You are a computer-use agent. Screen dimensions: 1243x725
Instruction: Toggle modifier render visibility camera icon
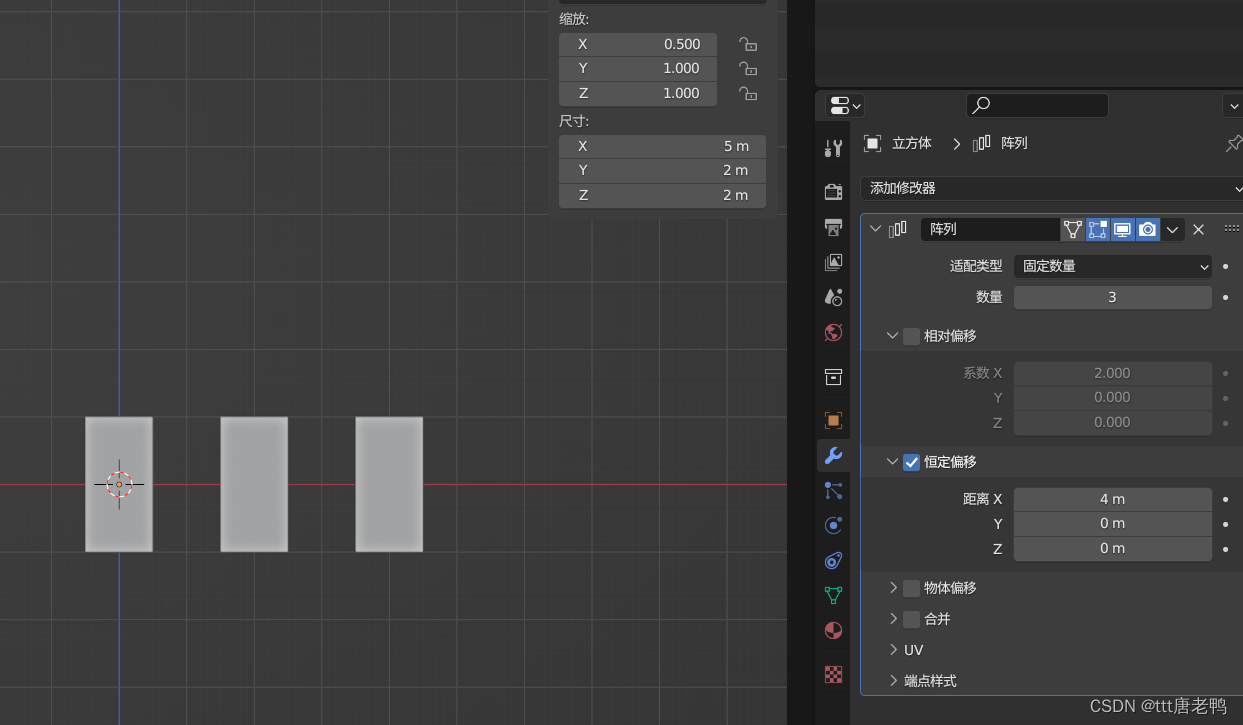[1147, 229]
